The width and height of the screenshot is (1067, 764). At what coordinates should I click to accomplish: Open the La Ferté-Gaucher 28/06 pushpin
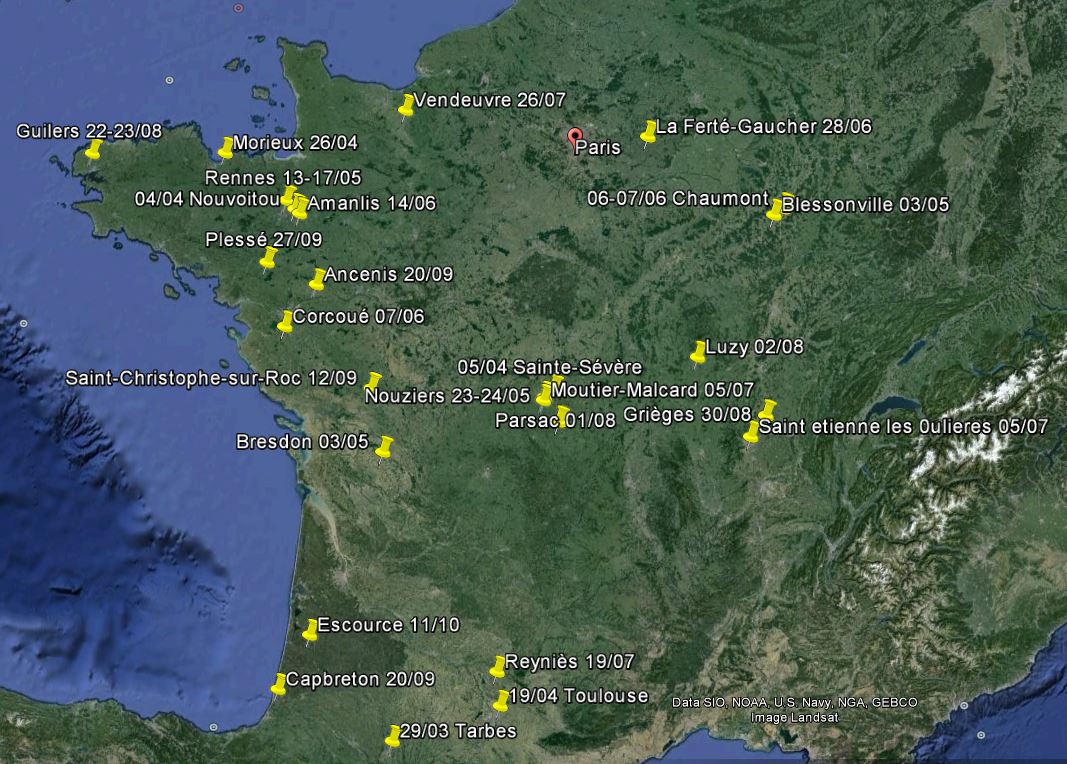[649, 131]
